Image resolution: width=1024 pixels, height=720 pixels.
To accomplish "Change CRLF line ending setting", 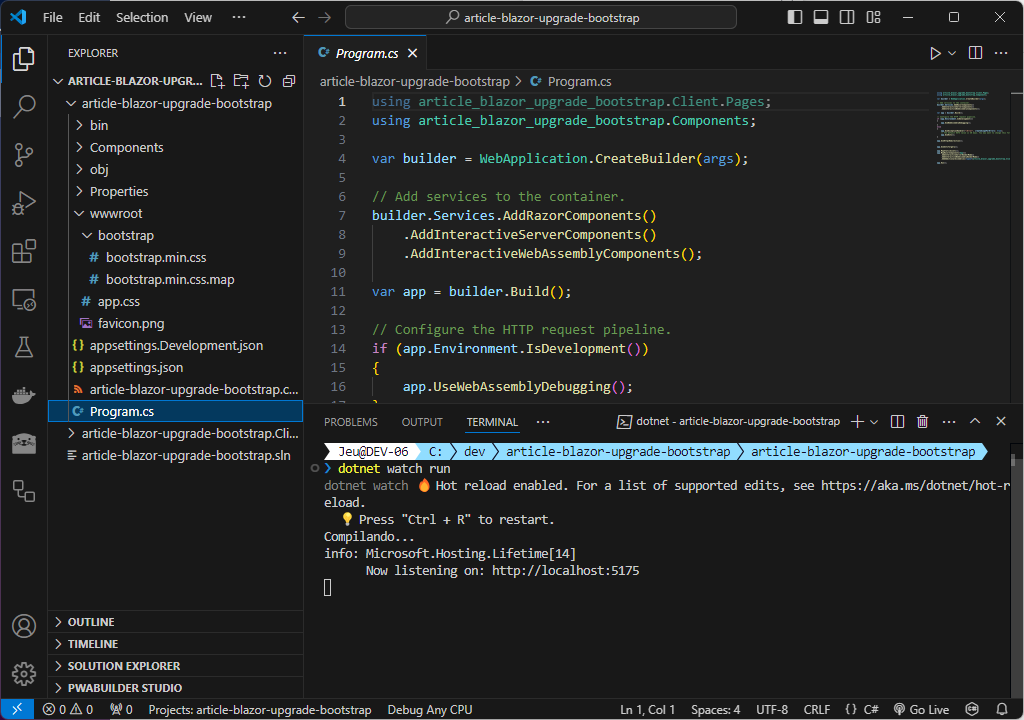I will pyautogui.click(x=816, y=710).
